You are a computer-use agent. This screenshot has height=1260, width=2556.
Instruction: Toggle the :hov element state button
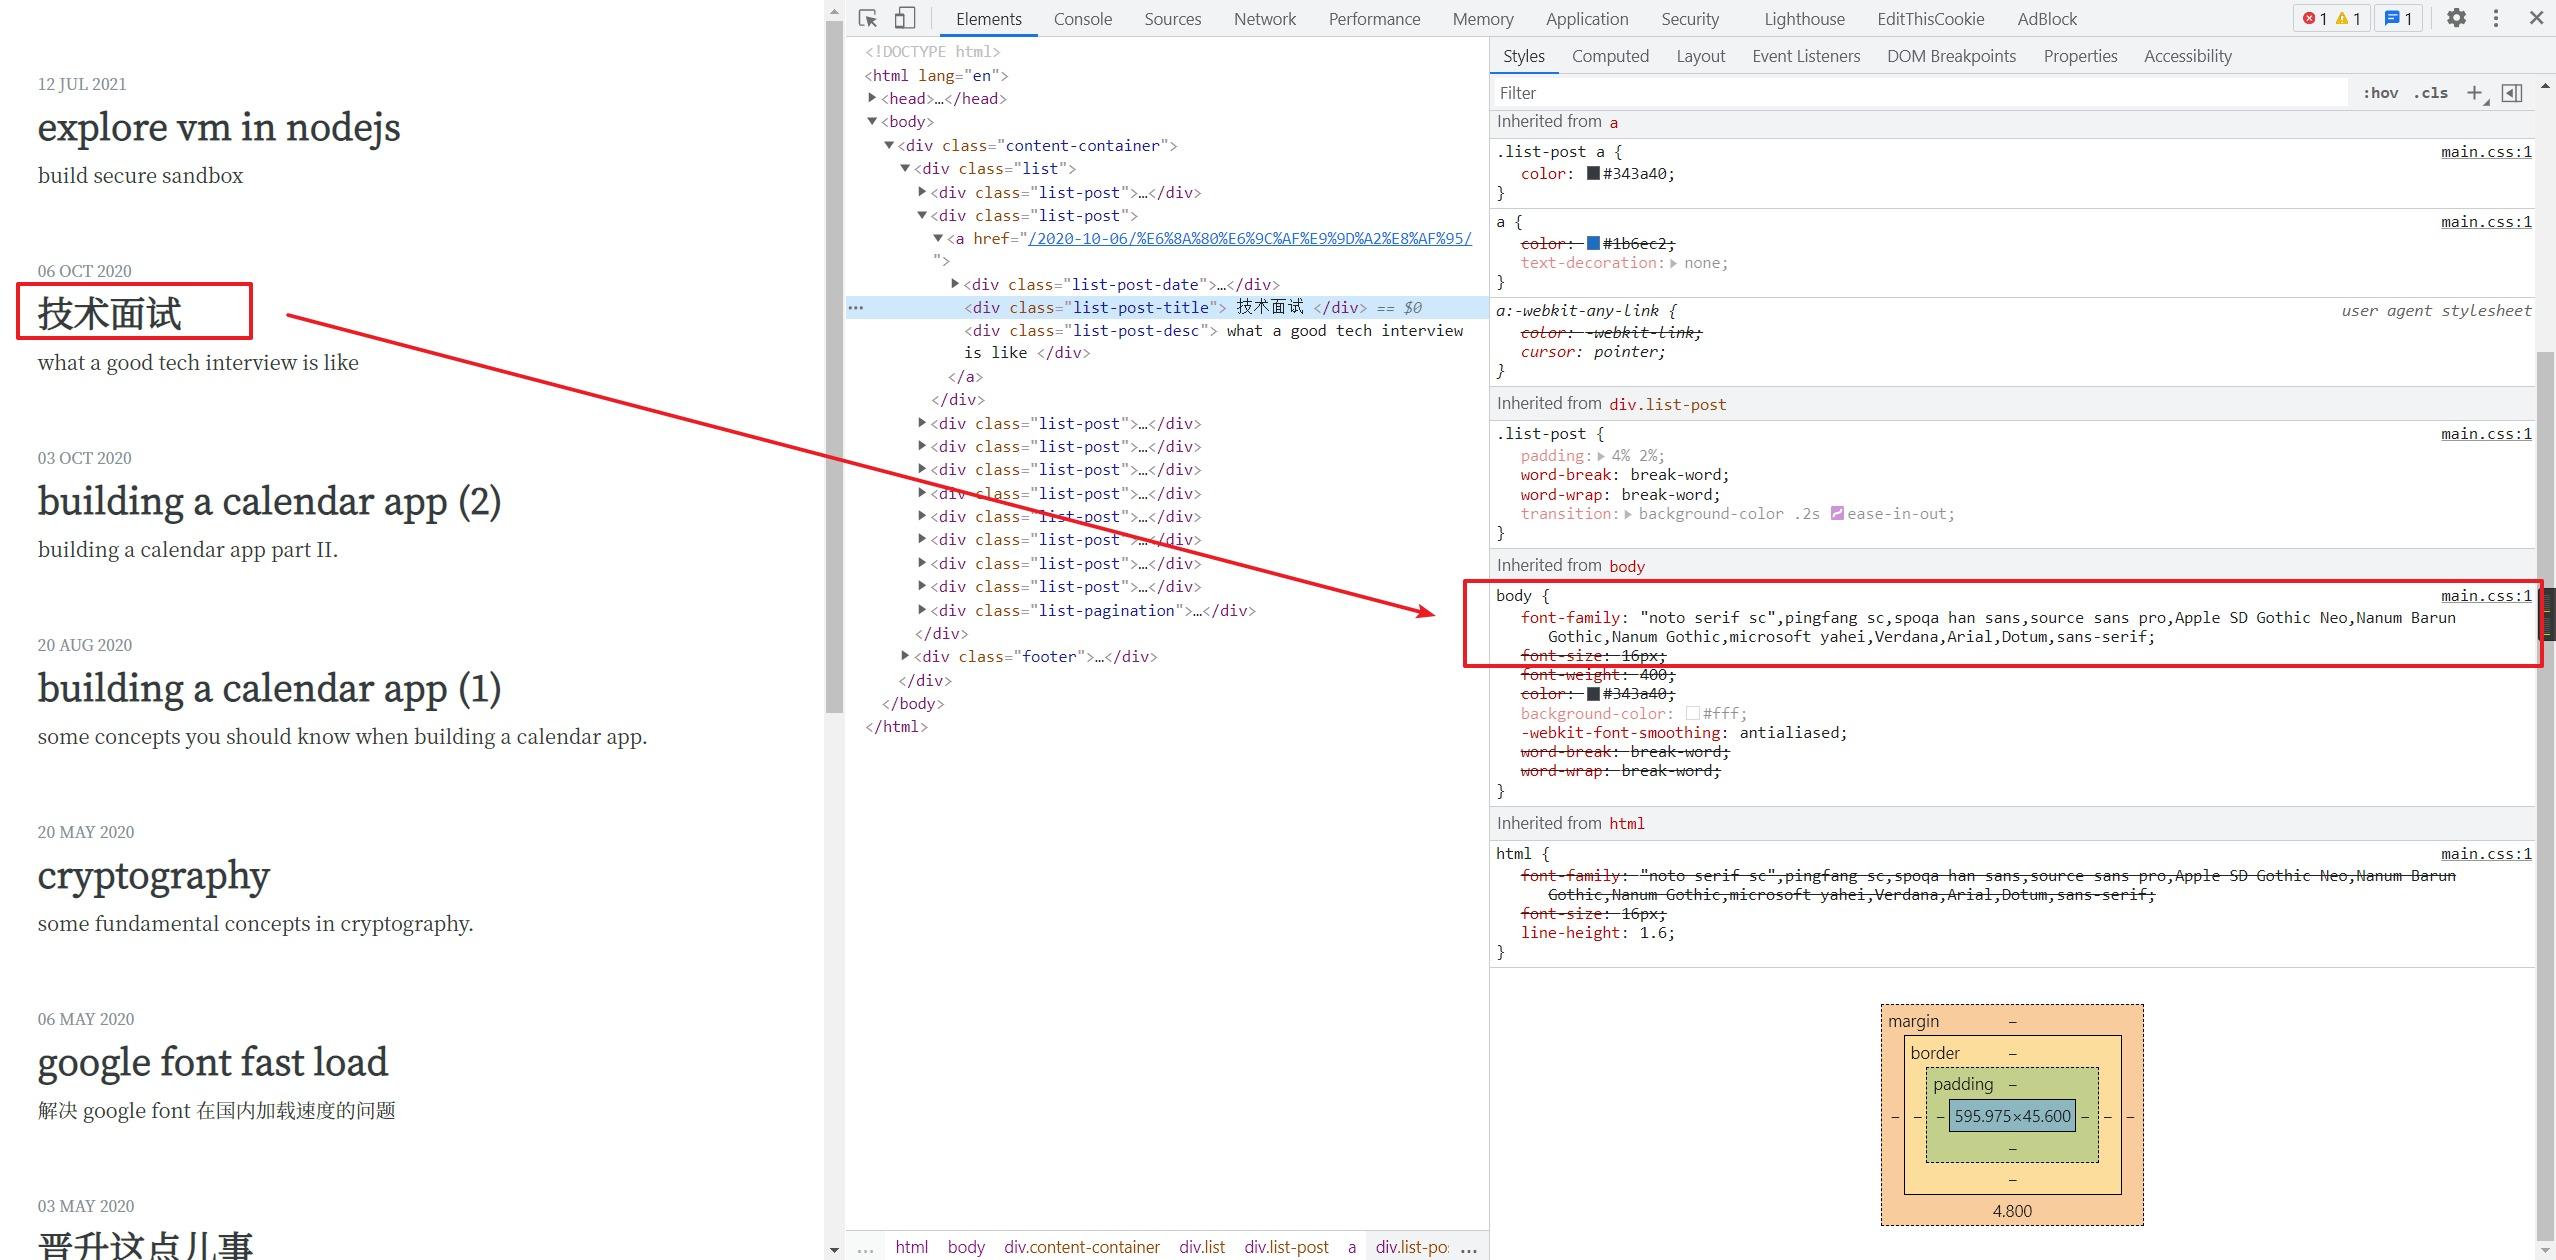[x=2380, y=93]
